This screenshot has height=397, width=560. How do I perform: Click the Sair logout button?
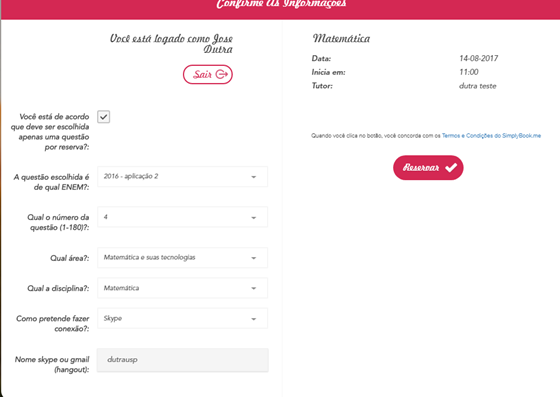click(208, 74)
